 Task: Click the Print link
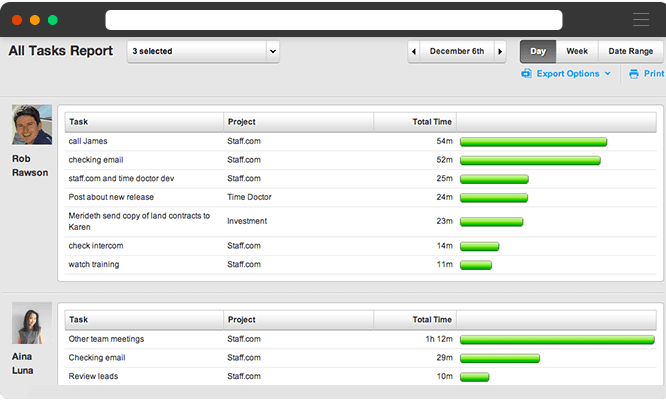(654, 73)
